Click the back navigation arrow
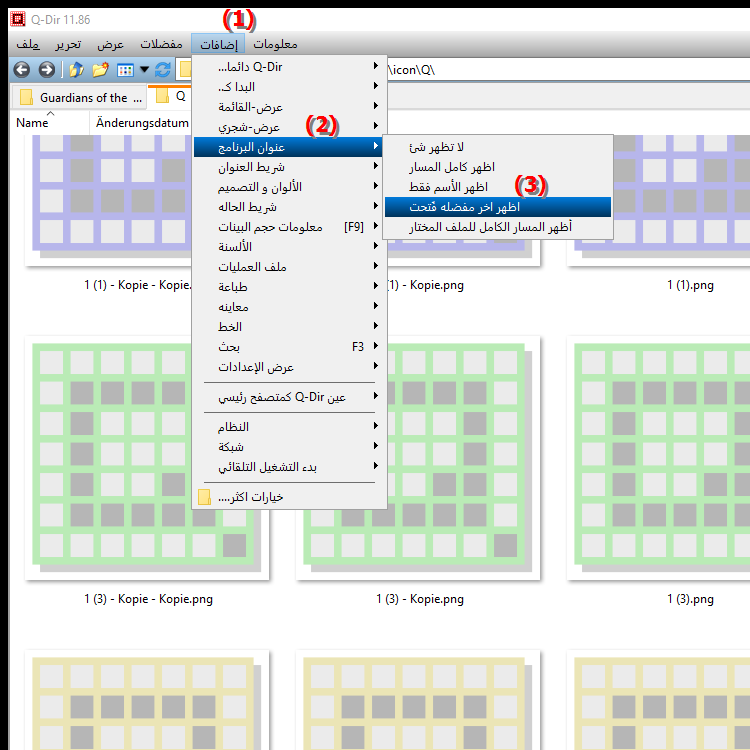The height and width of the screenshot is (750, 750). pos(22,70)
